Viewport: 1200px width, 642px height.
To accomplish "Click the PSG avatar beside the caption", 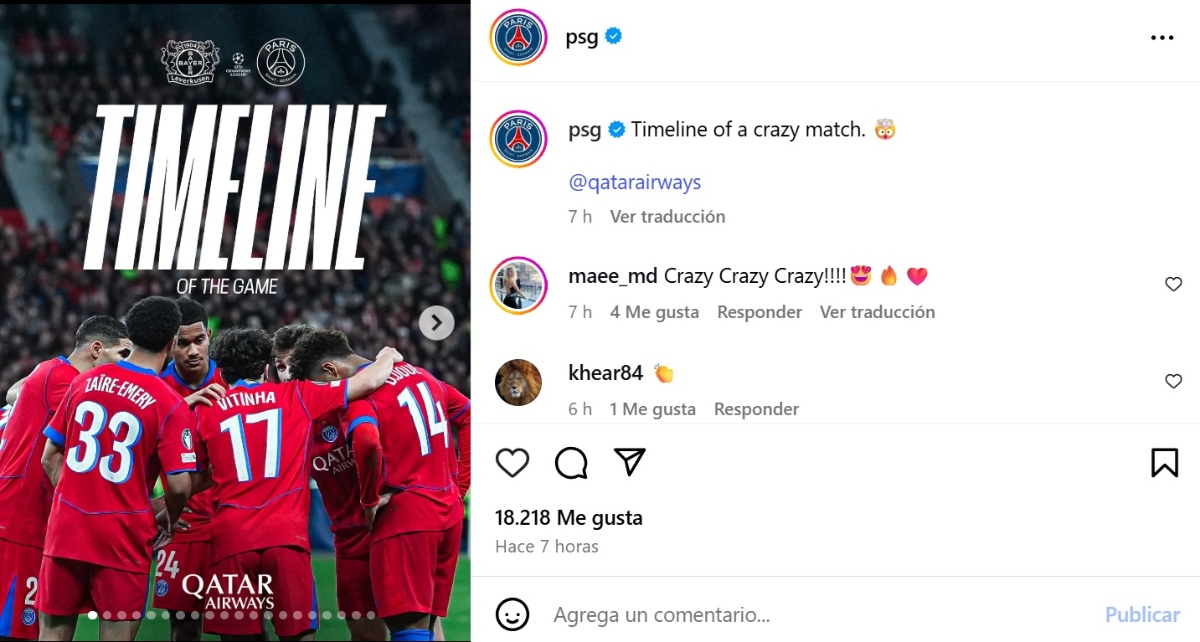I will [518, 139].
